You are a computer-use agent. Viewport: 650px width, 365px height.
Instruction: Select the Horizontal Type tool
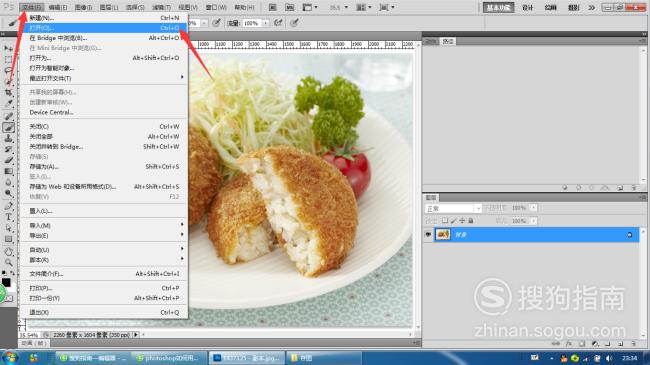click(x=8, y=217)
